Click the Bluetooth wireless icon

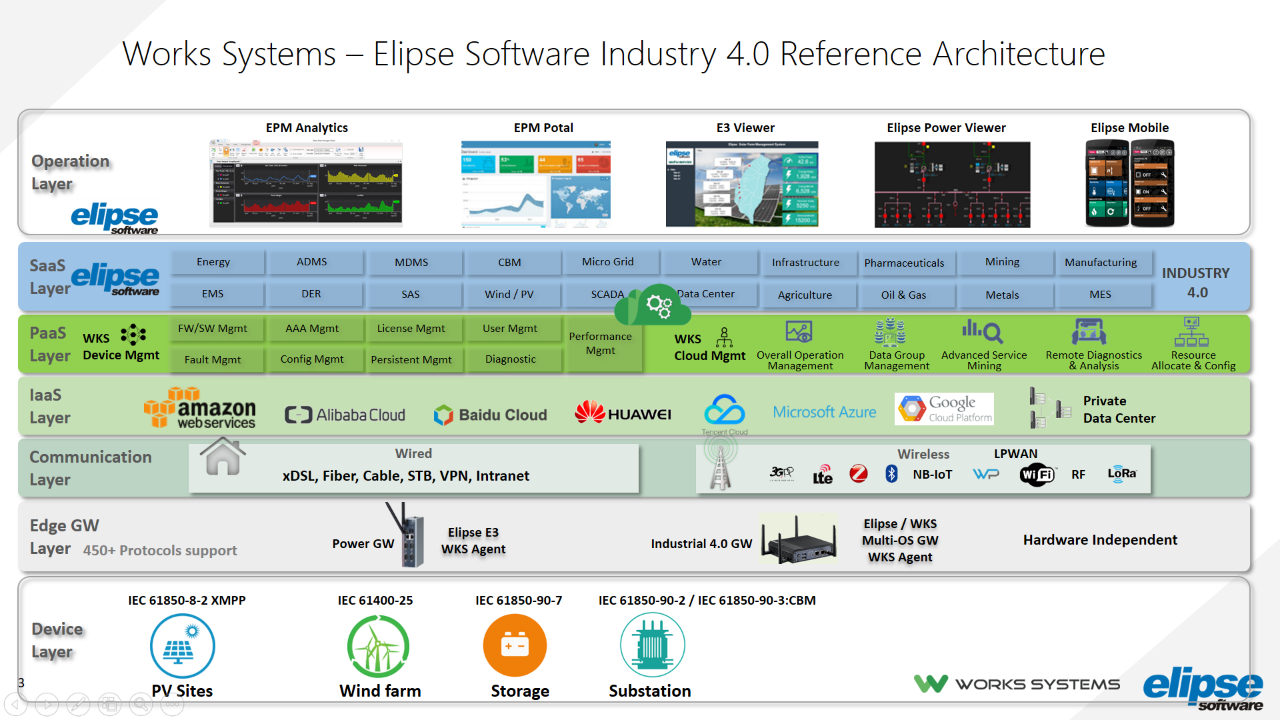[891, 474]
